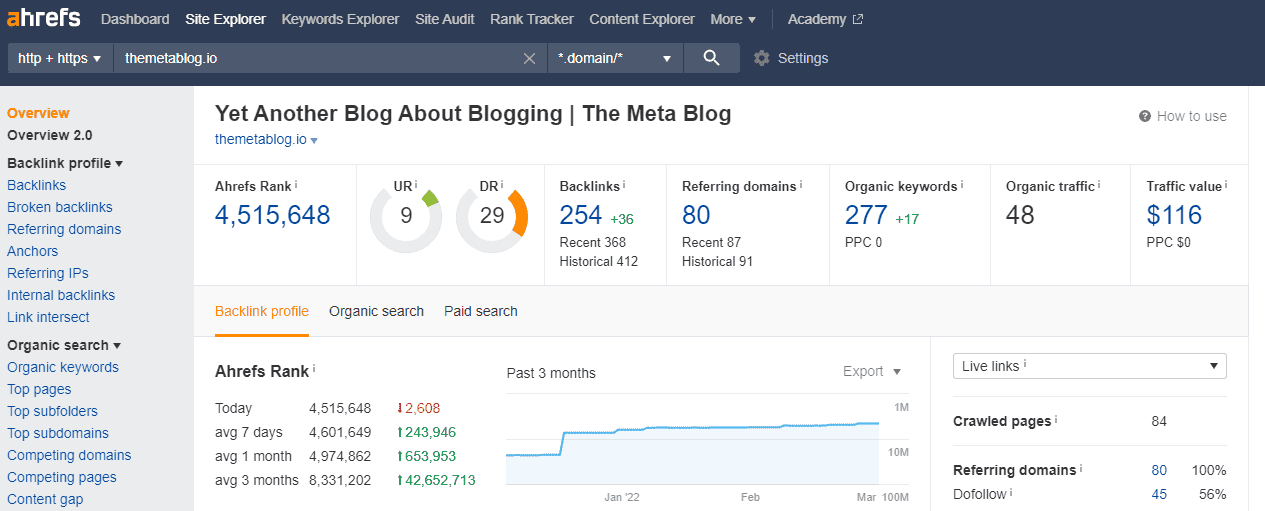Click the magnifying glass search button
This screenshot has height=511, width=1265.
click(711, 58)
